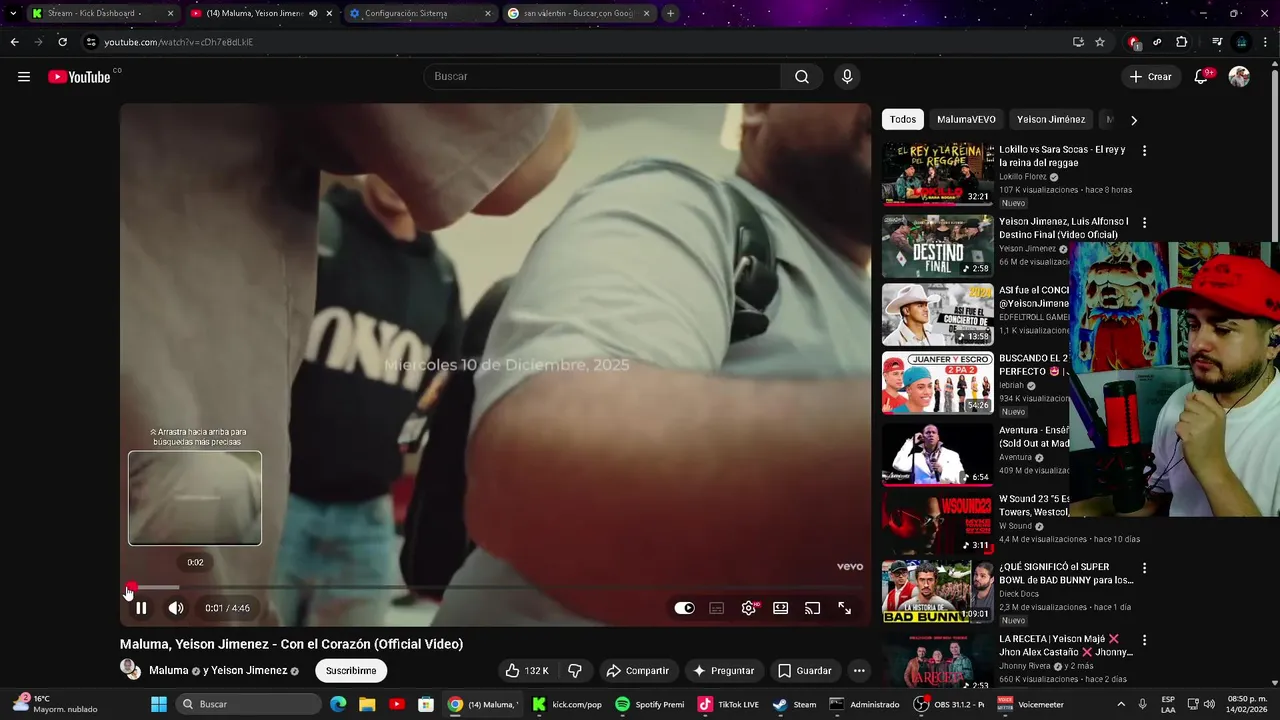Dislike the video with thumbs down
This screenshot has height=720, width=1280.
click(x=575, y=671)
